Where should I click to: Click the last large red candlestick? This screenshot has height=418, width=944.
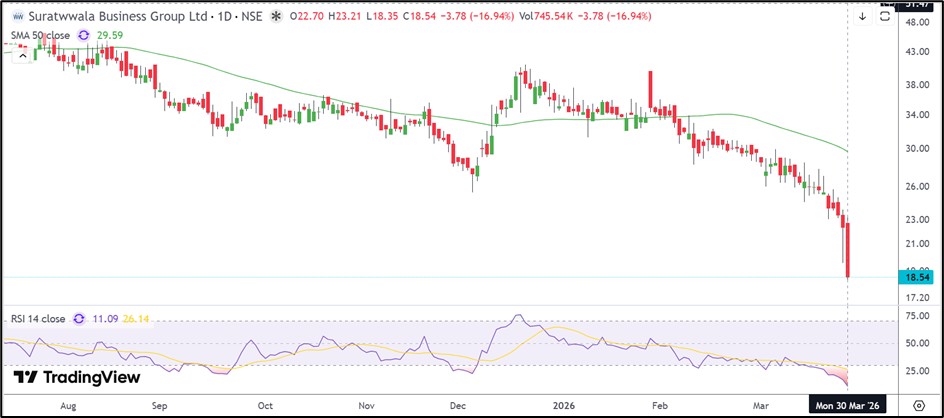[848, 250]
